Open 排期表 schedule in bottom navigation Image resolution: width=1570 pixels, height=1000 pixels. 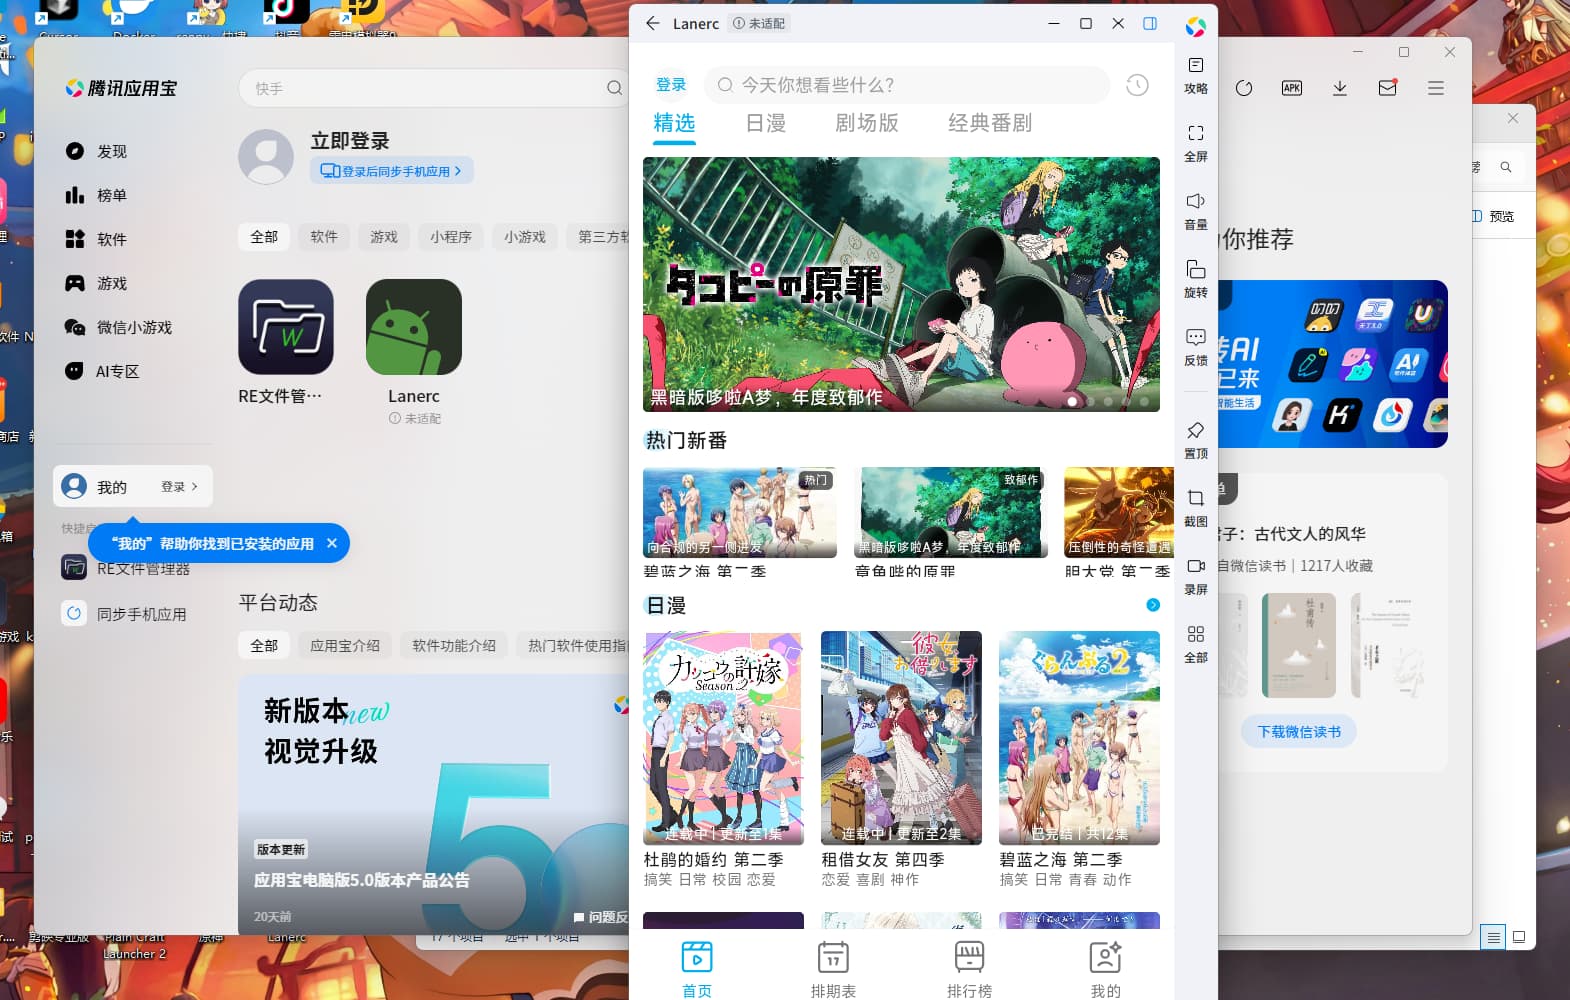coord(833,969)
